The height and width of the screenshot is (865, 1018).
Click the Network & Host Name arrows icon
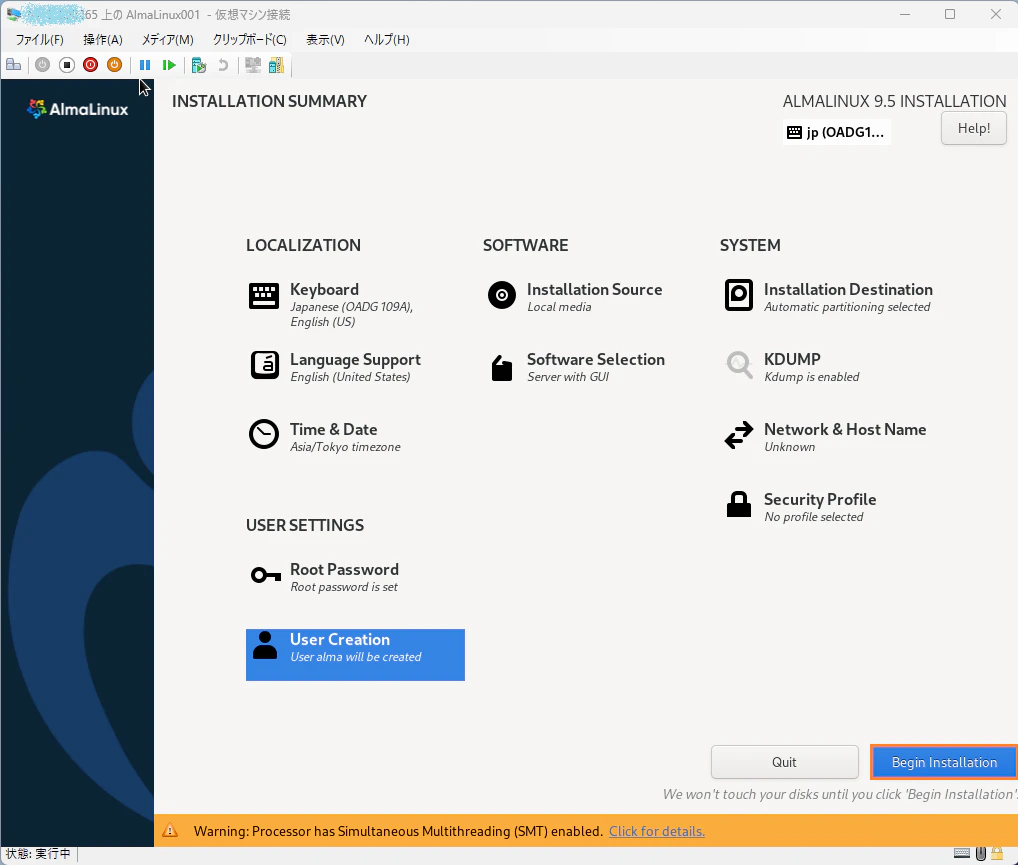coord(739,435)
